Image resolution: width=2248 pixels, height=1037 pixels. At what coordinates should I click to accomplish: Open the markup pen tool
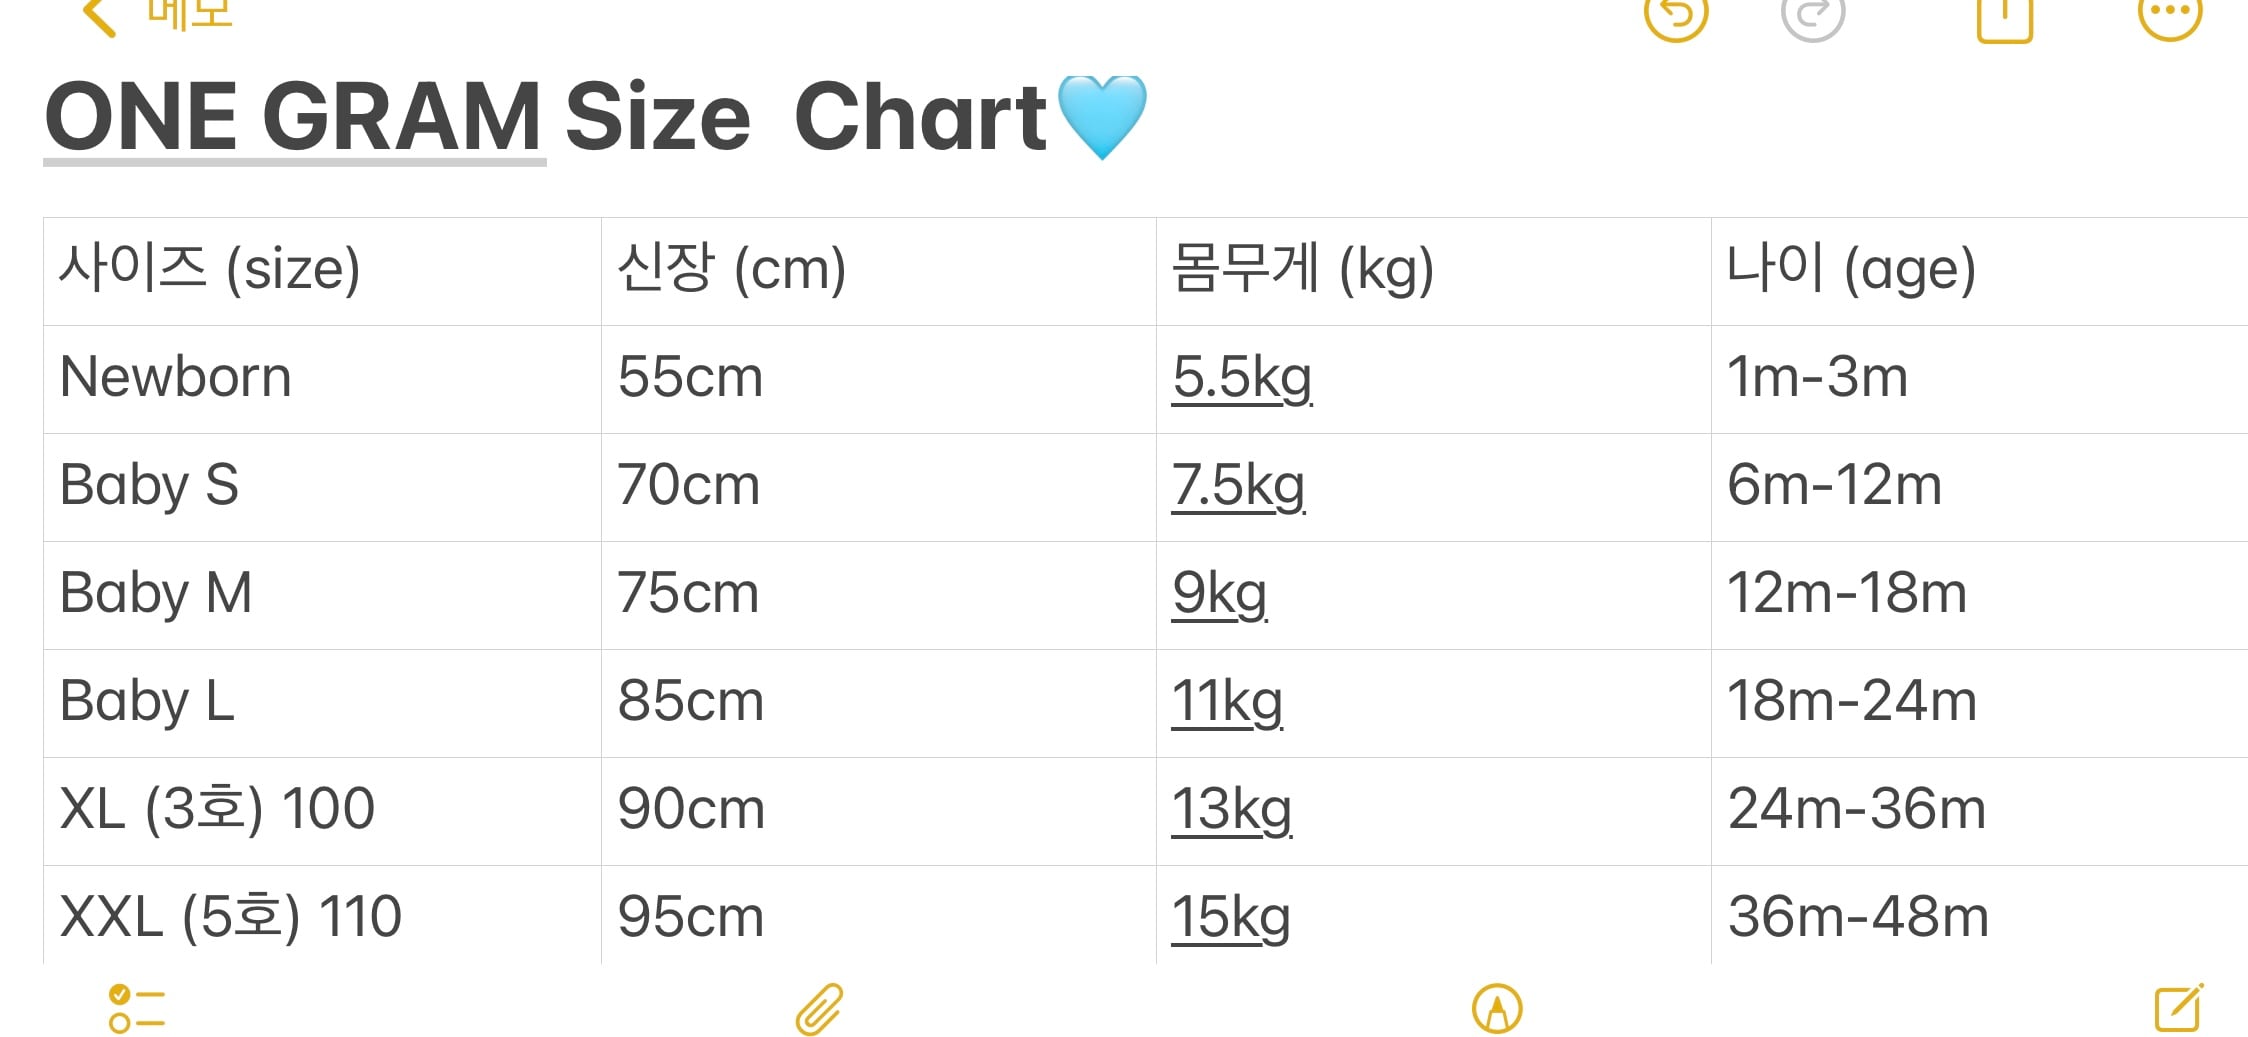click(x=1497, y=1008)
